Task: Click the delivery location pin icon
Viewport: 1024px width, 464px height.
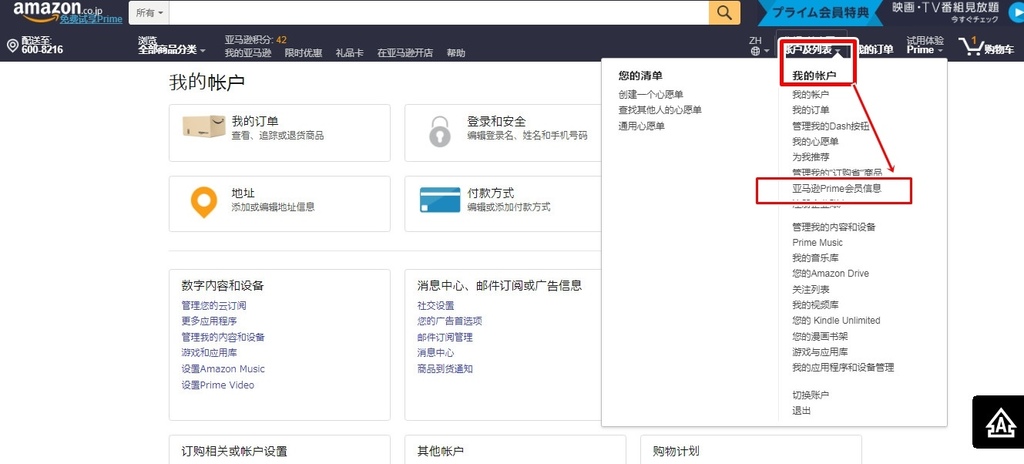Action: coord(12,45)
